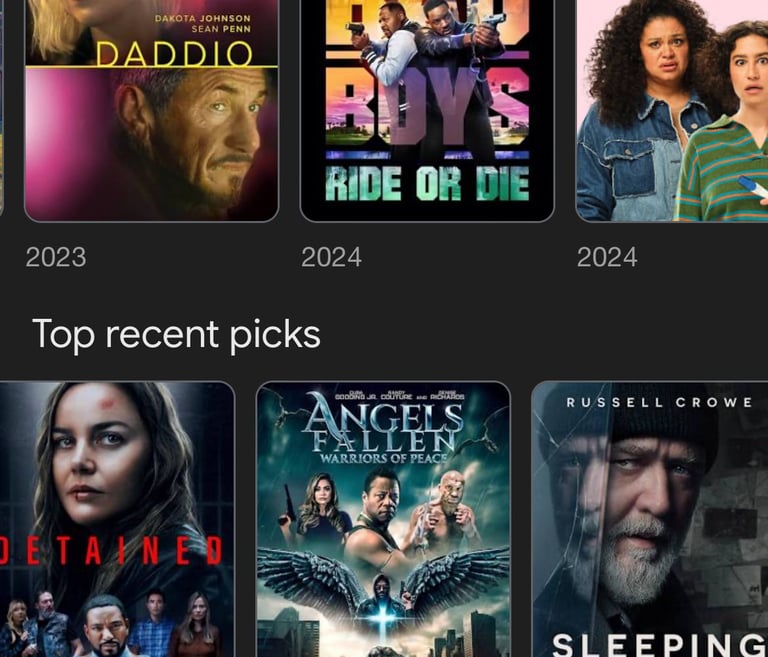This screenshot has width=768, height=657.
Task: Click the yellow DADDIO title text
Action: [174, 53]
